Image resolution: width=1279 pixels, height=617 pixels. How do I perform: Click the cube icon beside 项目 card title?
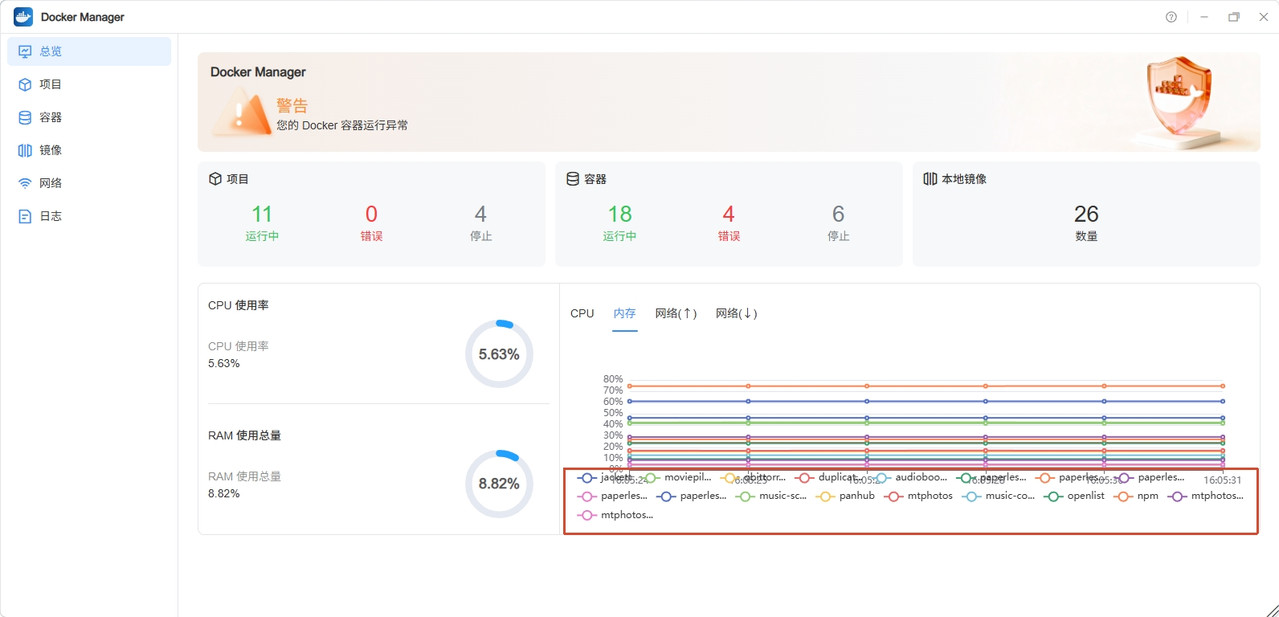(x=215, y=179)
